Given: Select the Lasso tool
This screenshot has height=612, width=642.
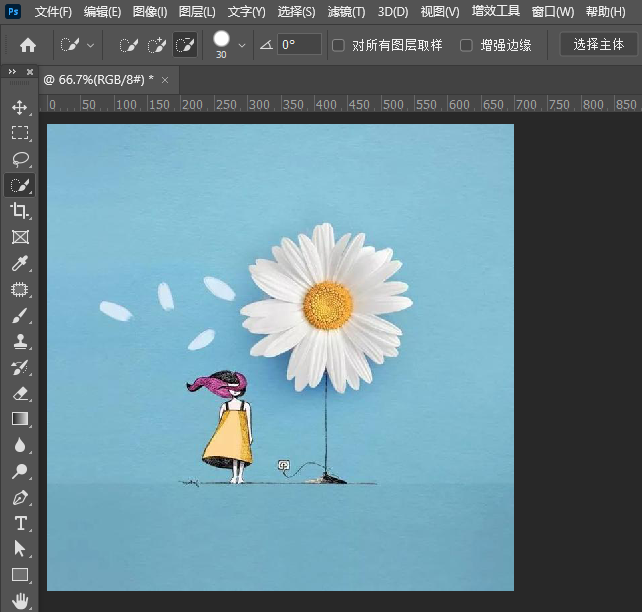Looking at the screenshot, I should point(19,159).
